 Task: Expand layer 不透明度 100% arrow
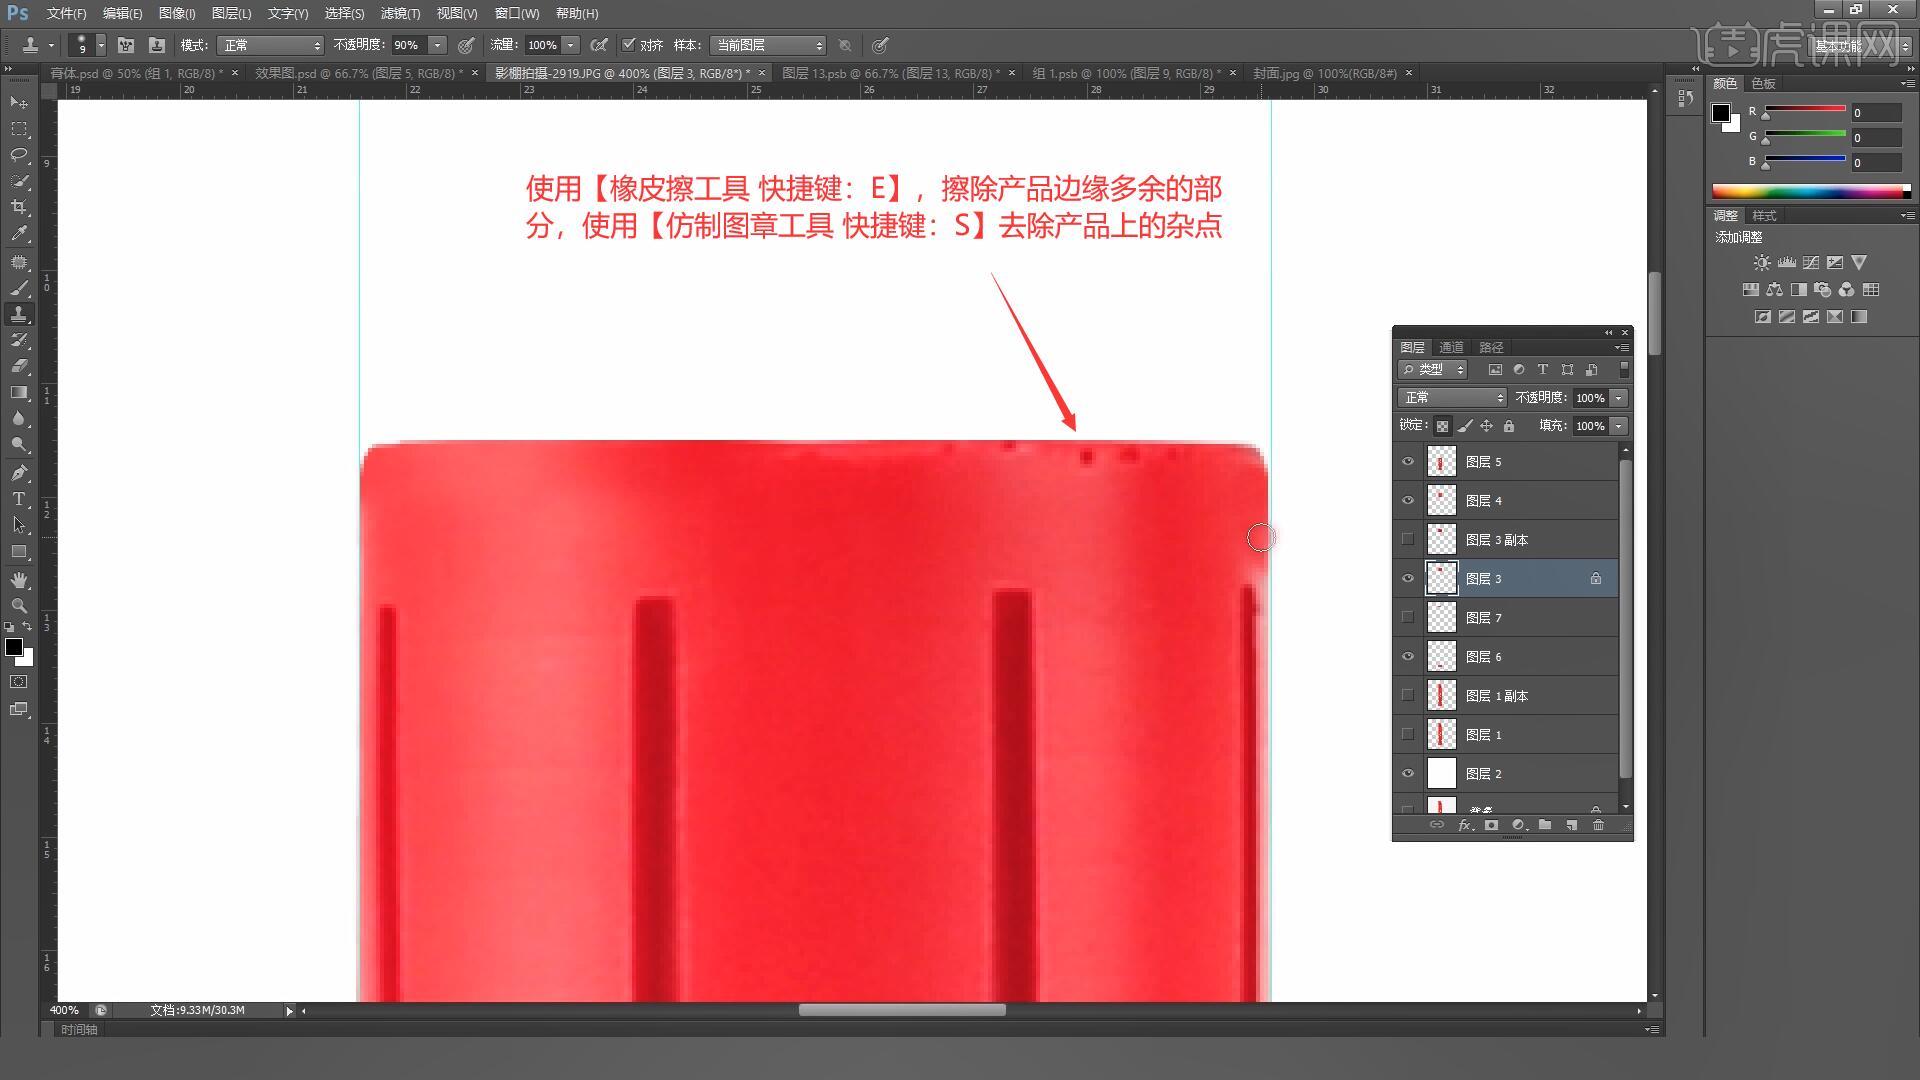1619,398
